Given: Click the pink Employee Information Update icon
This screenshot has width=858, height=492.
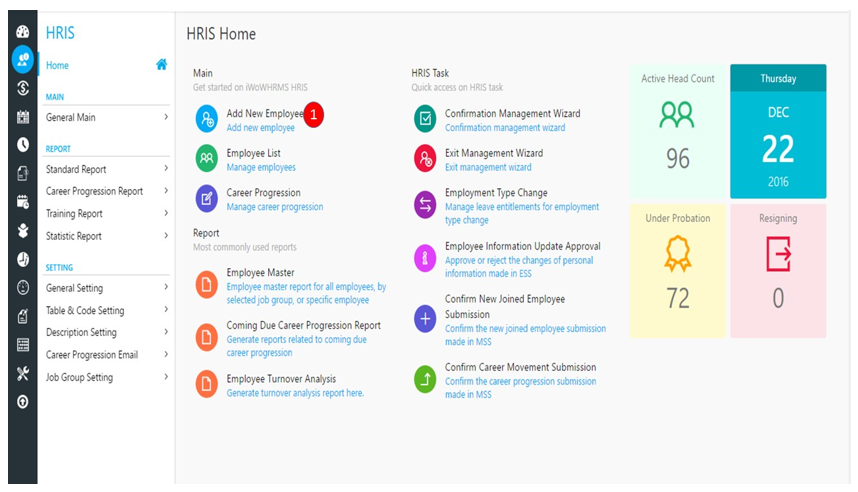Looking at the screenshot, I should [425, 258].
